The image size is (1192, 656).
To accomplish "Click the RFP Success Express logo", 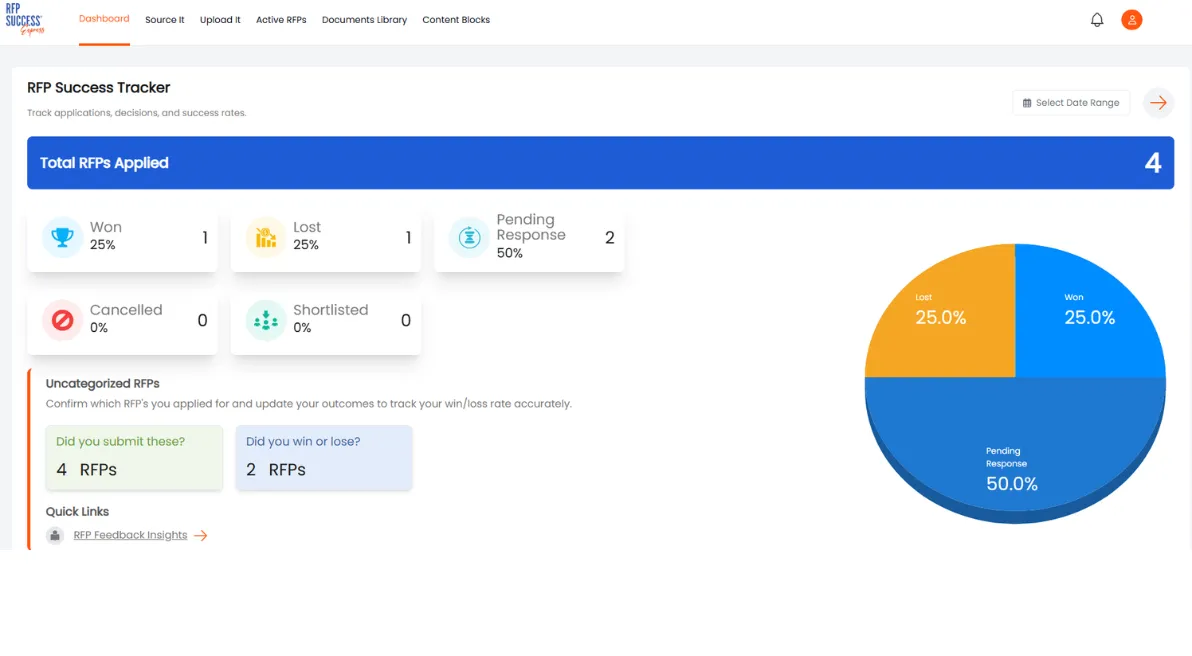I will [x=24, y=19].
